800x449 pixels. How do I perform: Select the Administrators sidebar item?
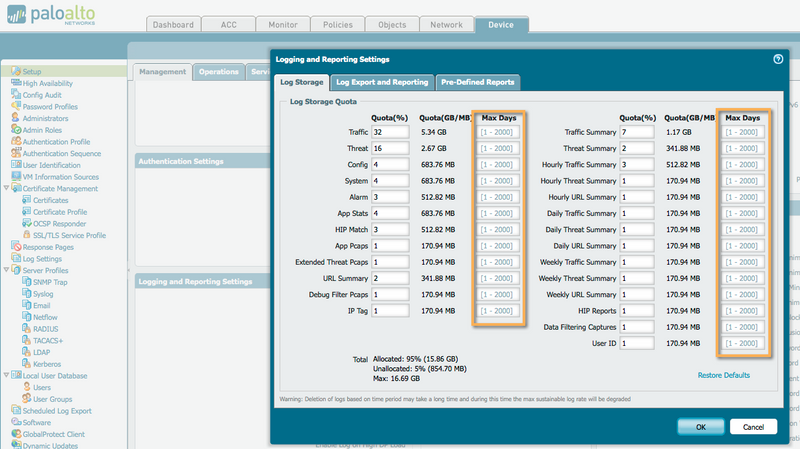[45, 118]
